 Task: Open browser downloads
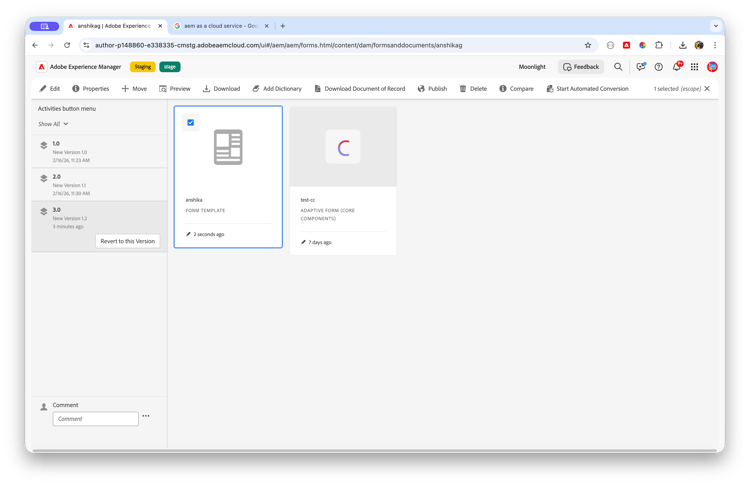(683, 45)
